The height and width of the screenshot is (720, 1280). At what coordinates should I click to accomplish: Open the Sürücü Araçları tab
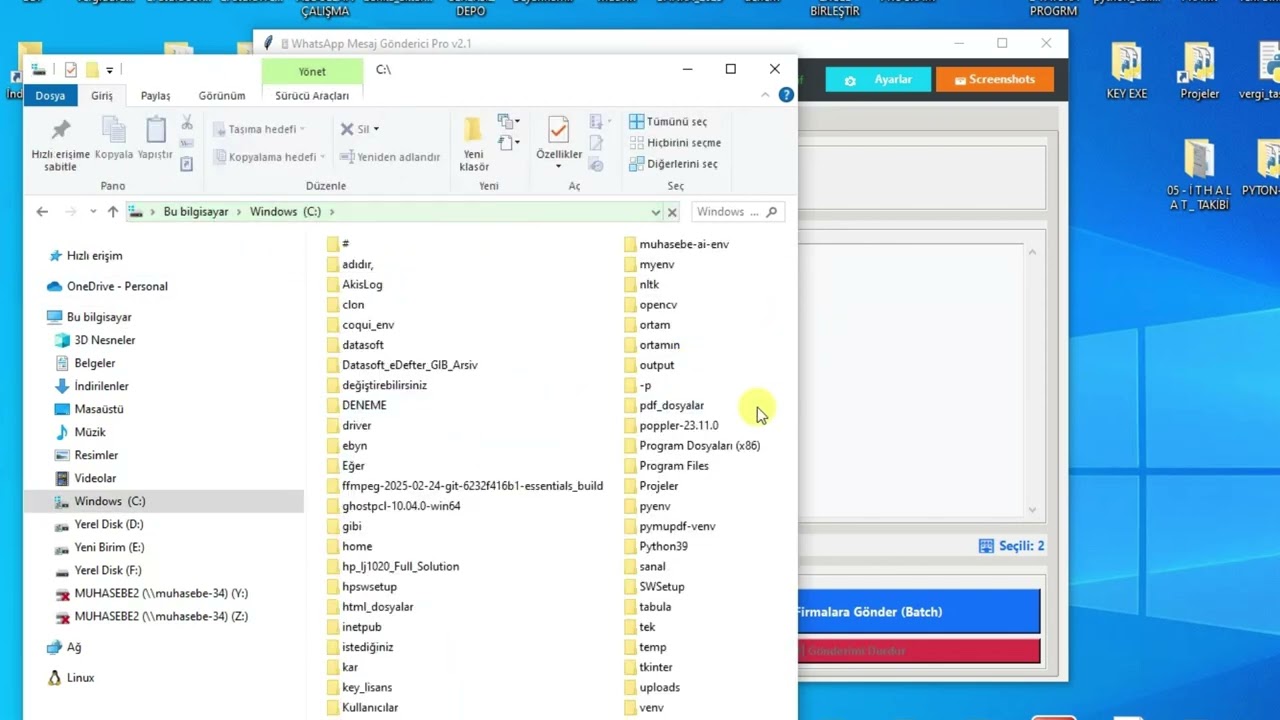click(312, 96)
